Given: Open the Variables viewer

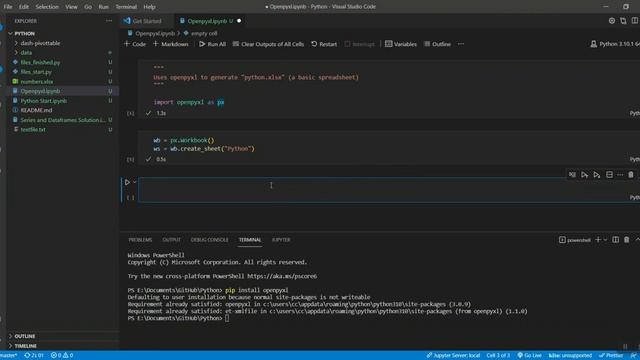Looking at the screenshot, I should coord(401,44).
